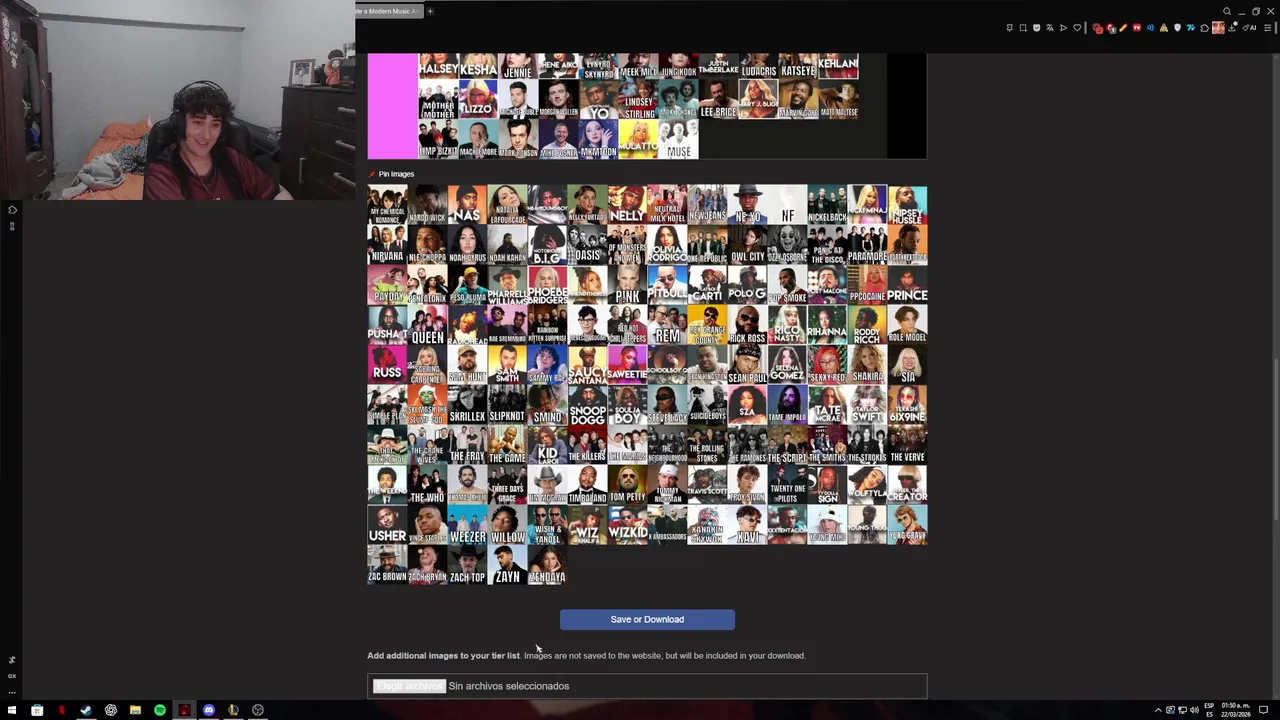Select the Sam Smith tile
The width and height of the screenshot is (1280, 720).
click(x=508, y=365)
